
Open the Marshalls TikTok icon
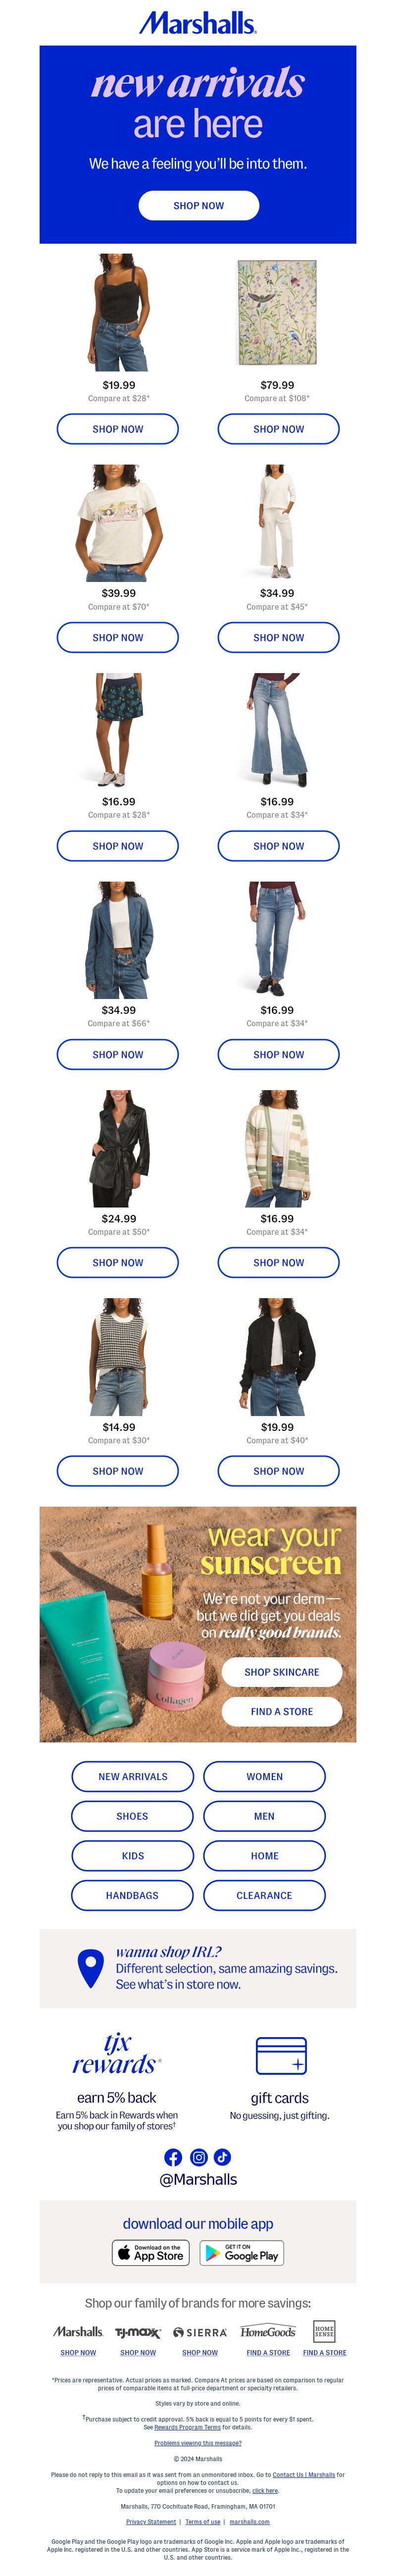(222, 2157)
